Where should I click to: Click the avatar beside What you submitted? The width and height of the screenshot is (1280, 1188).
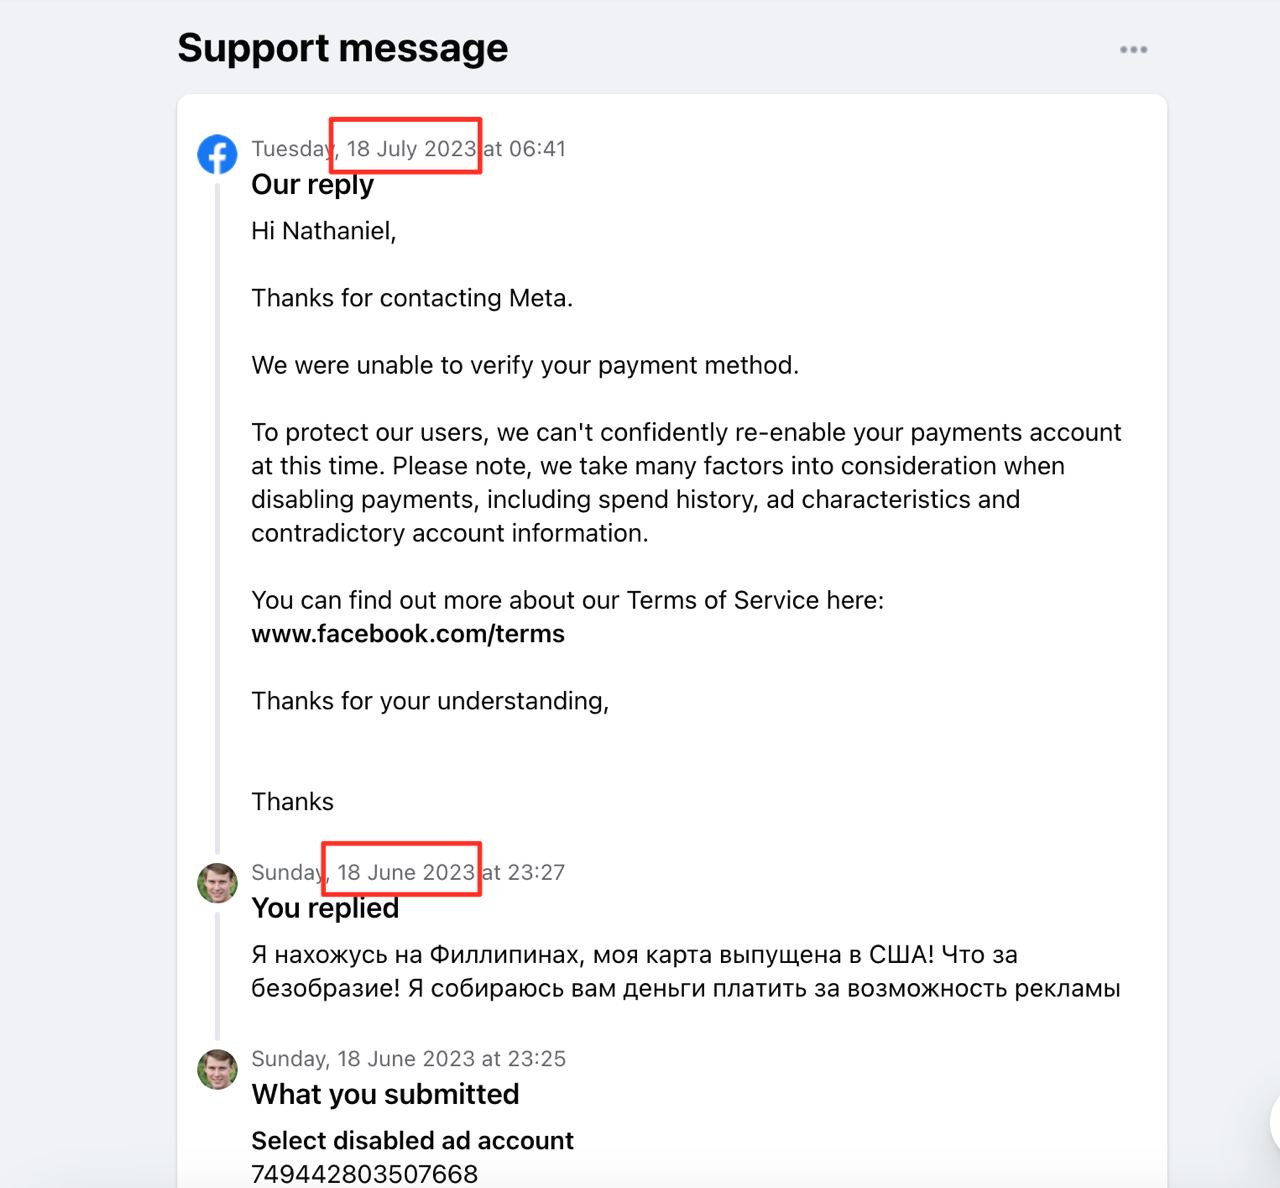click(x=217, y=1069)
